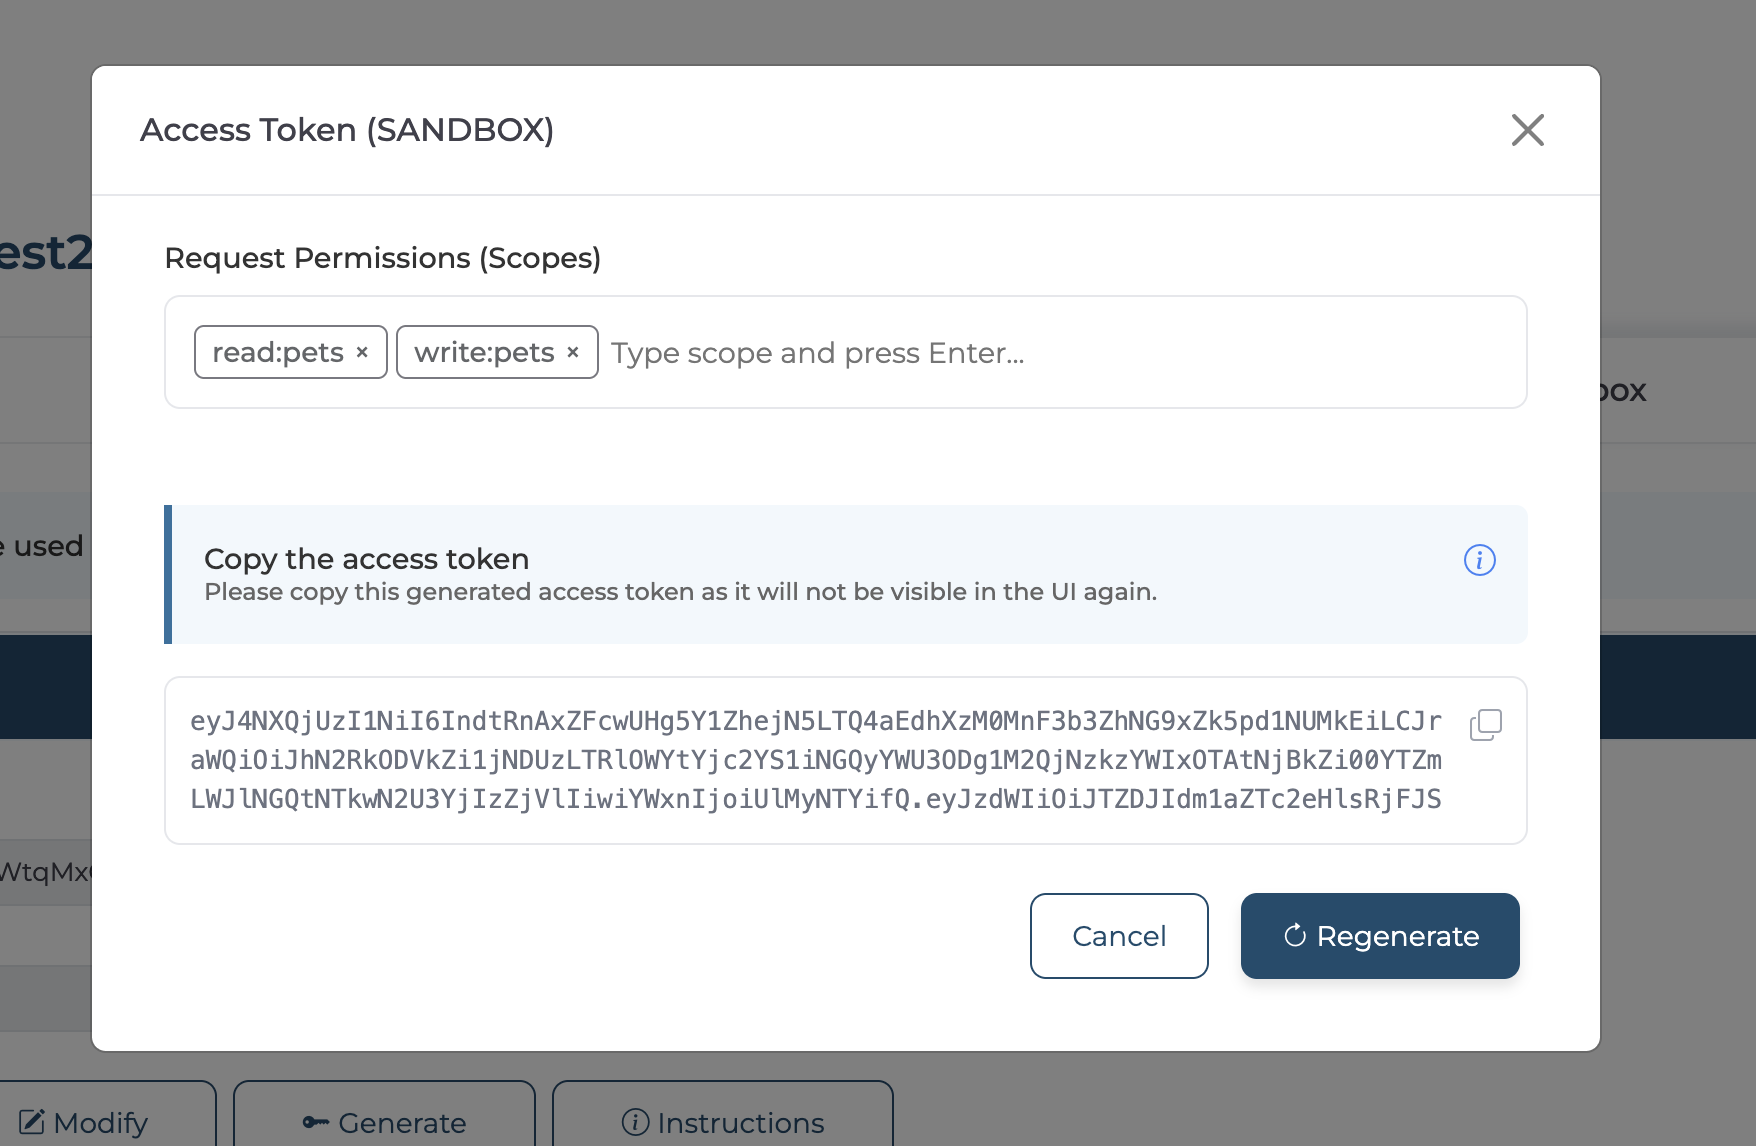Click the Modify pencil icon
This screenshot has width=1756, height=1146.
(32, 1122)
